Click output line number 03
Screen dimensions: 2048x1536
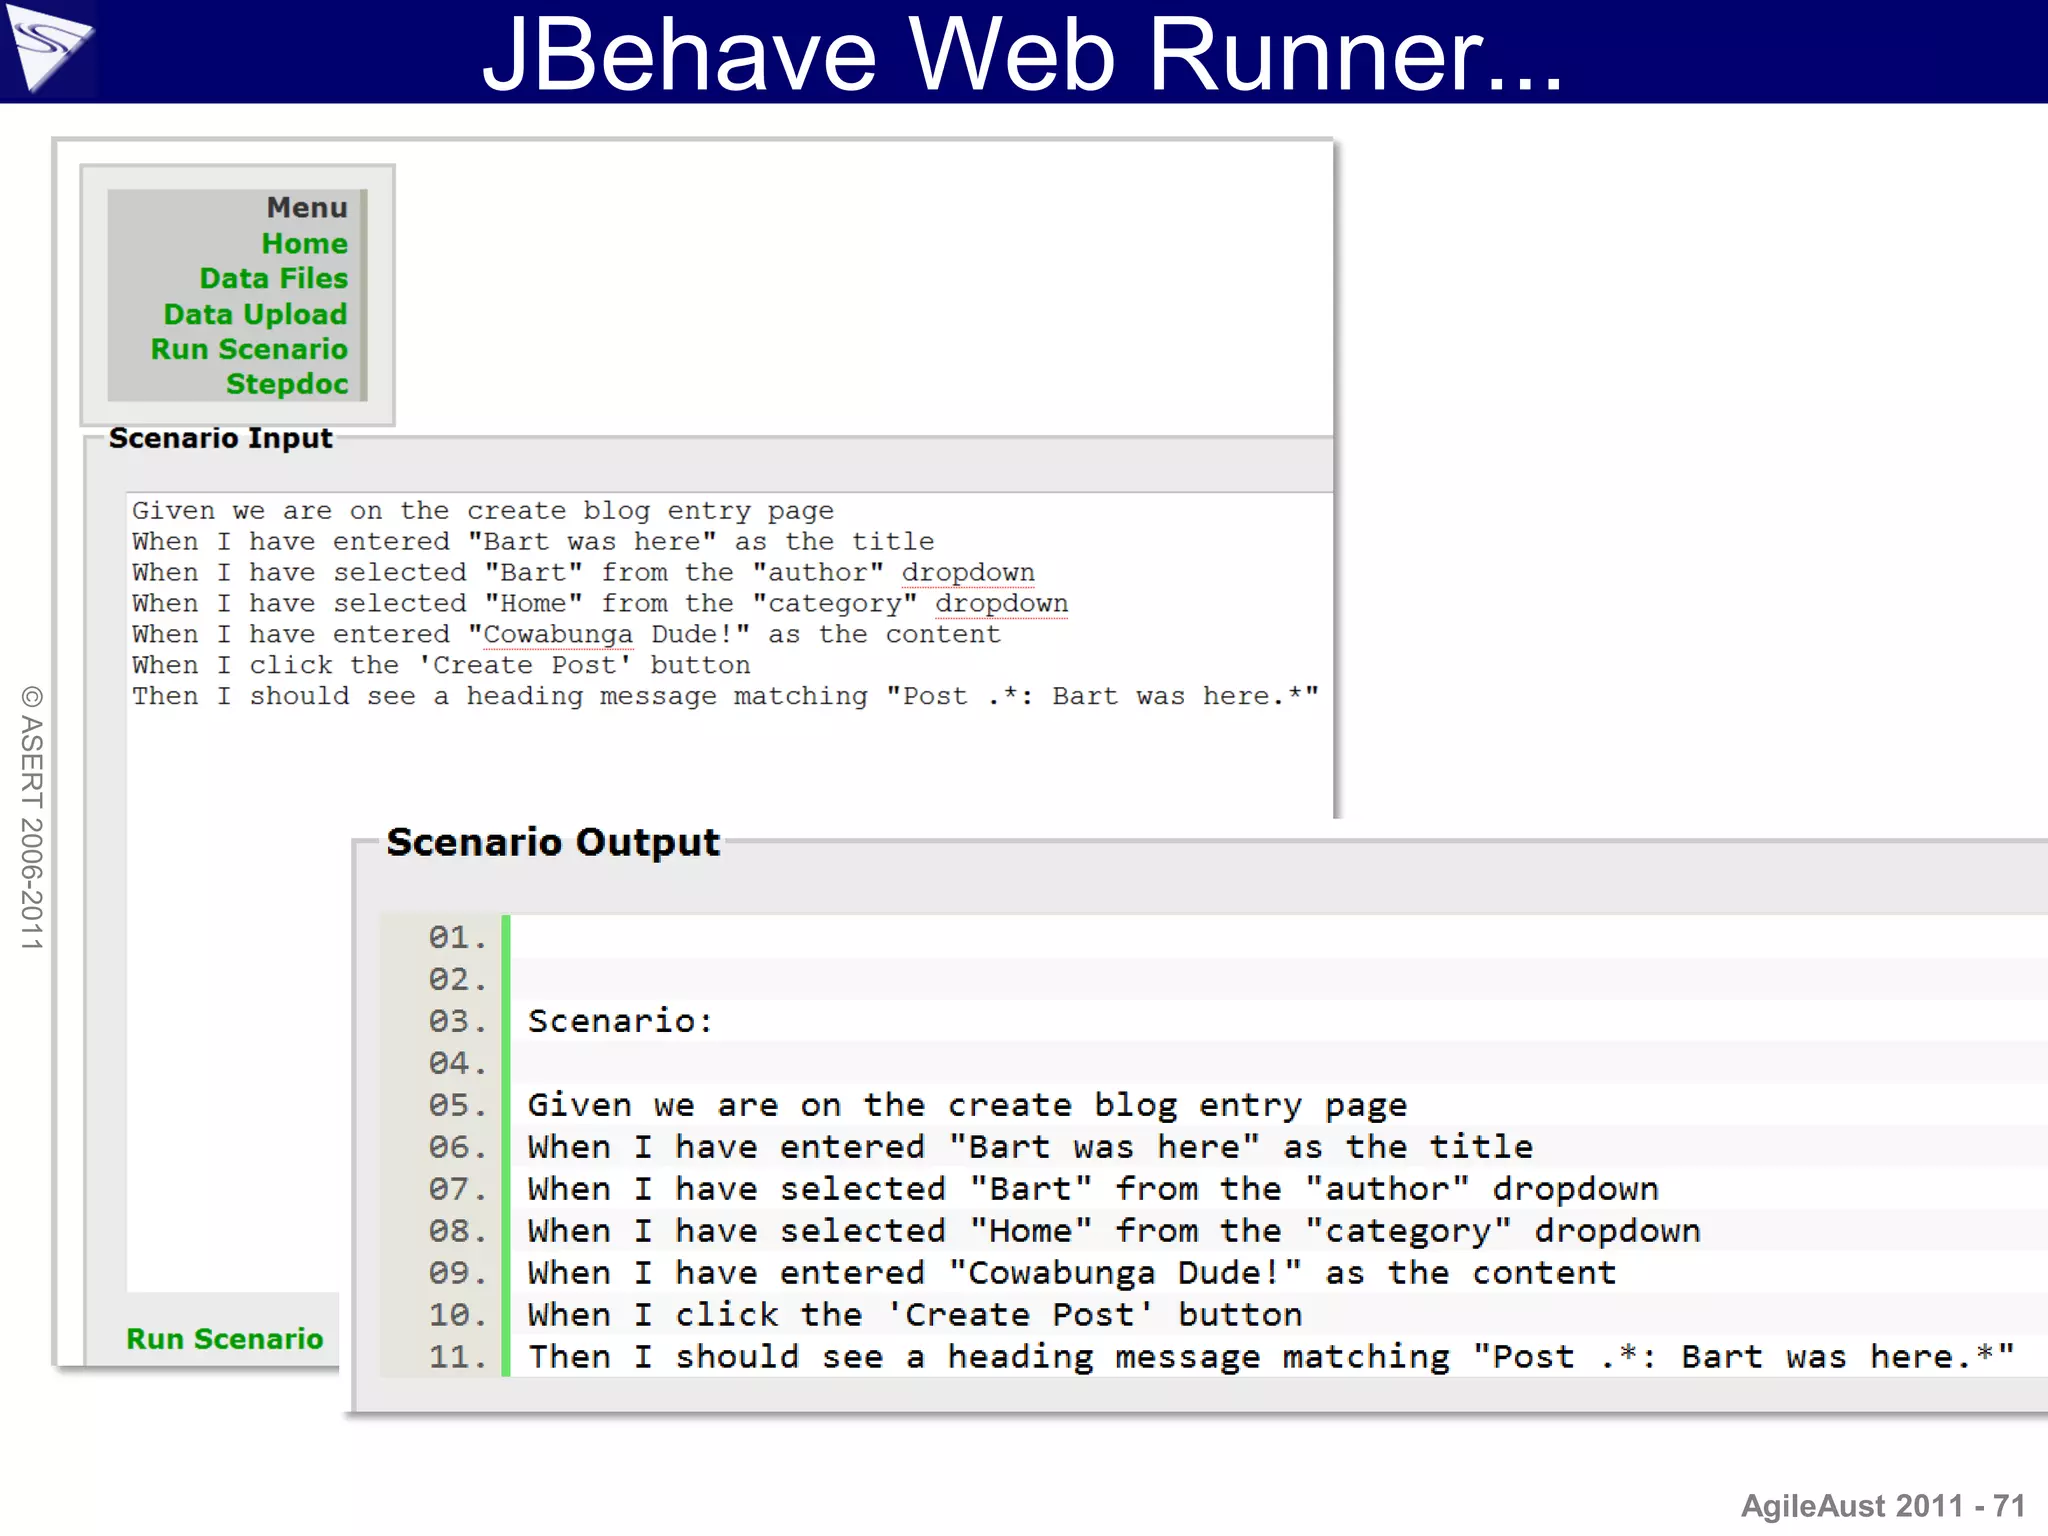tap(456, 1021)
